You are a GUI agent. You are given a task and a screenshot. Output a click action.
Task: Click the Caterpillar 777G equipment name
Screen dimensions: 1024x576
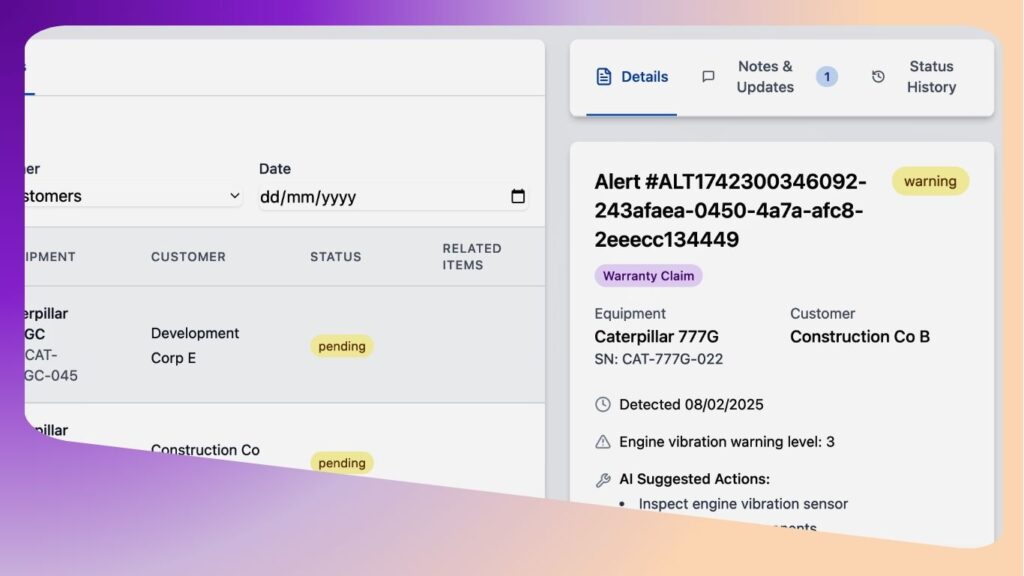(x=656, y=336)
